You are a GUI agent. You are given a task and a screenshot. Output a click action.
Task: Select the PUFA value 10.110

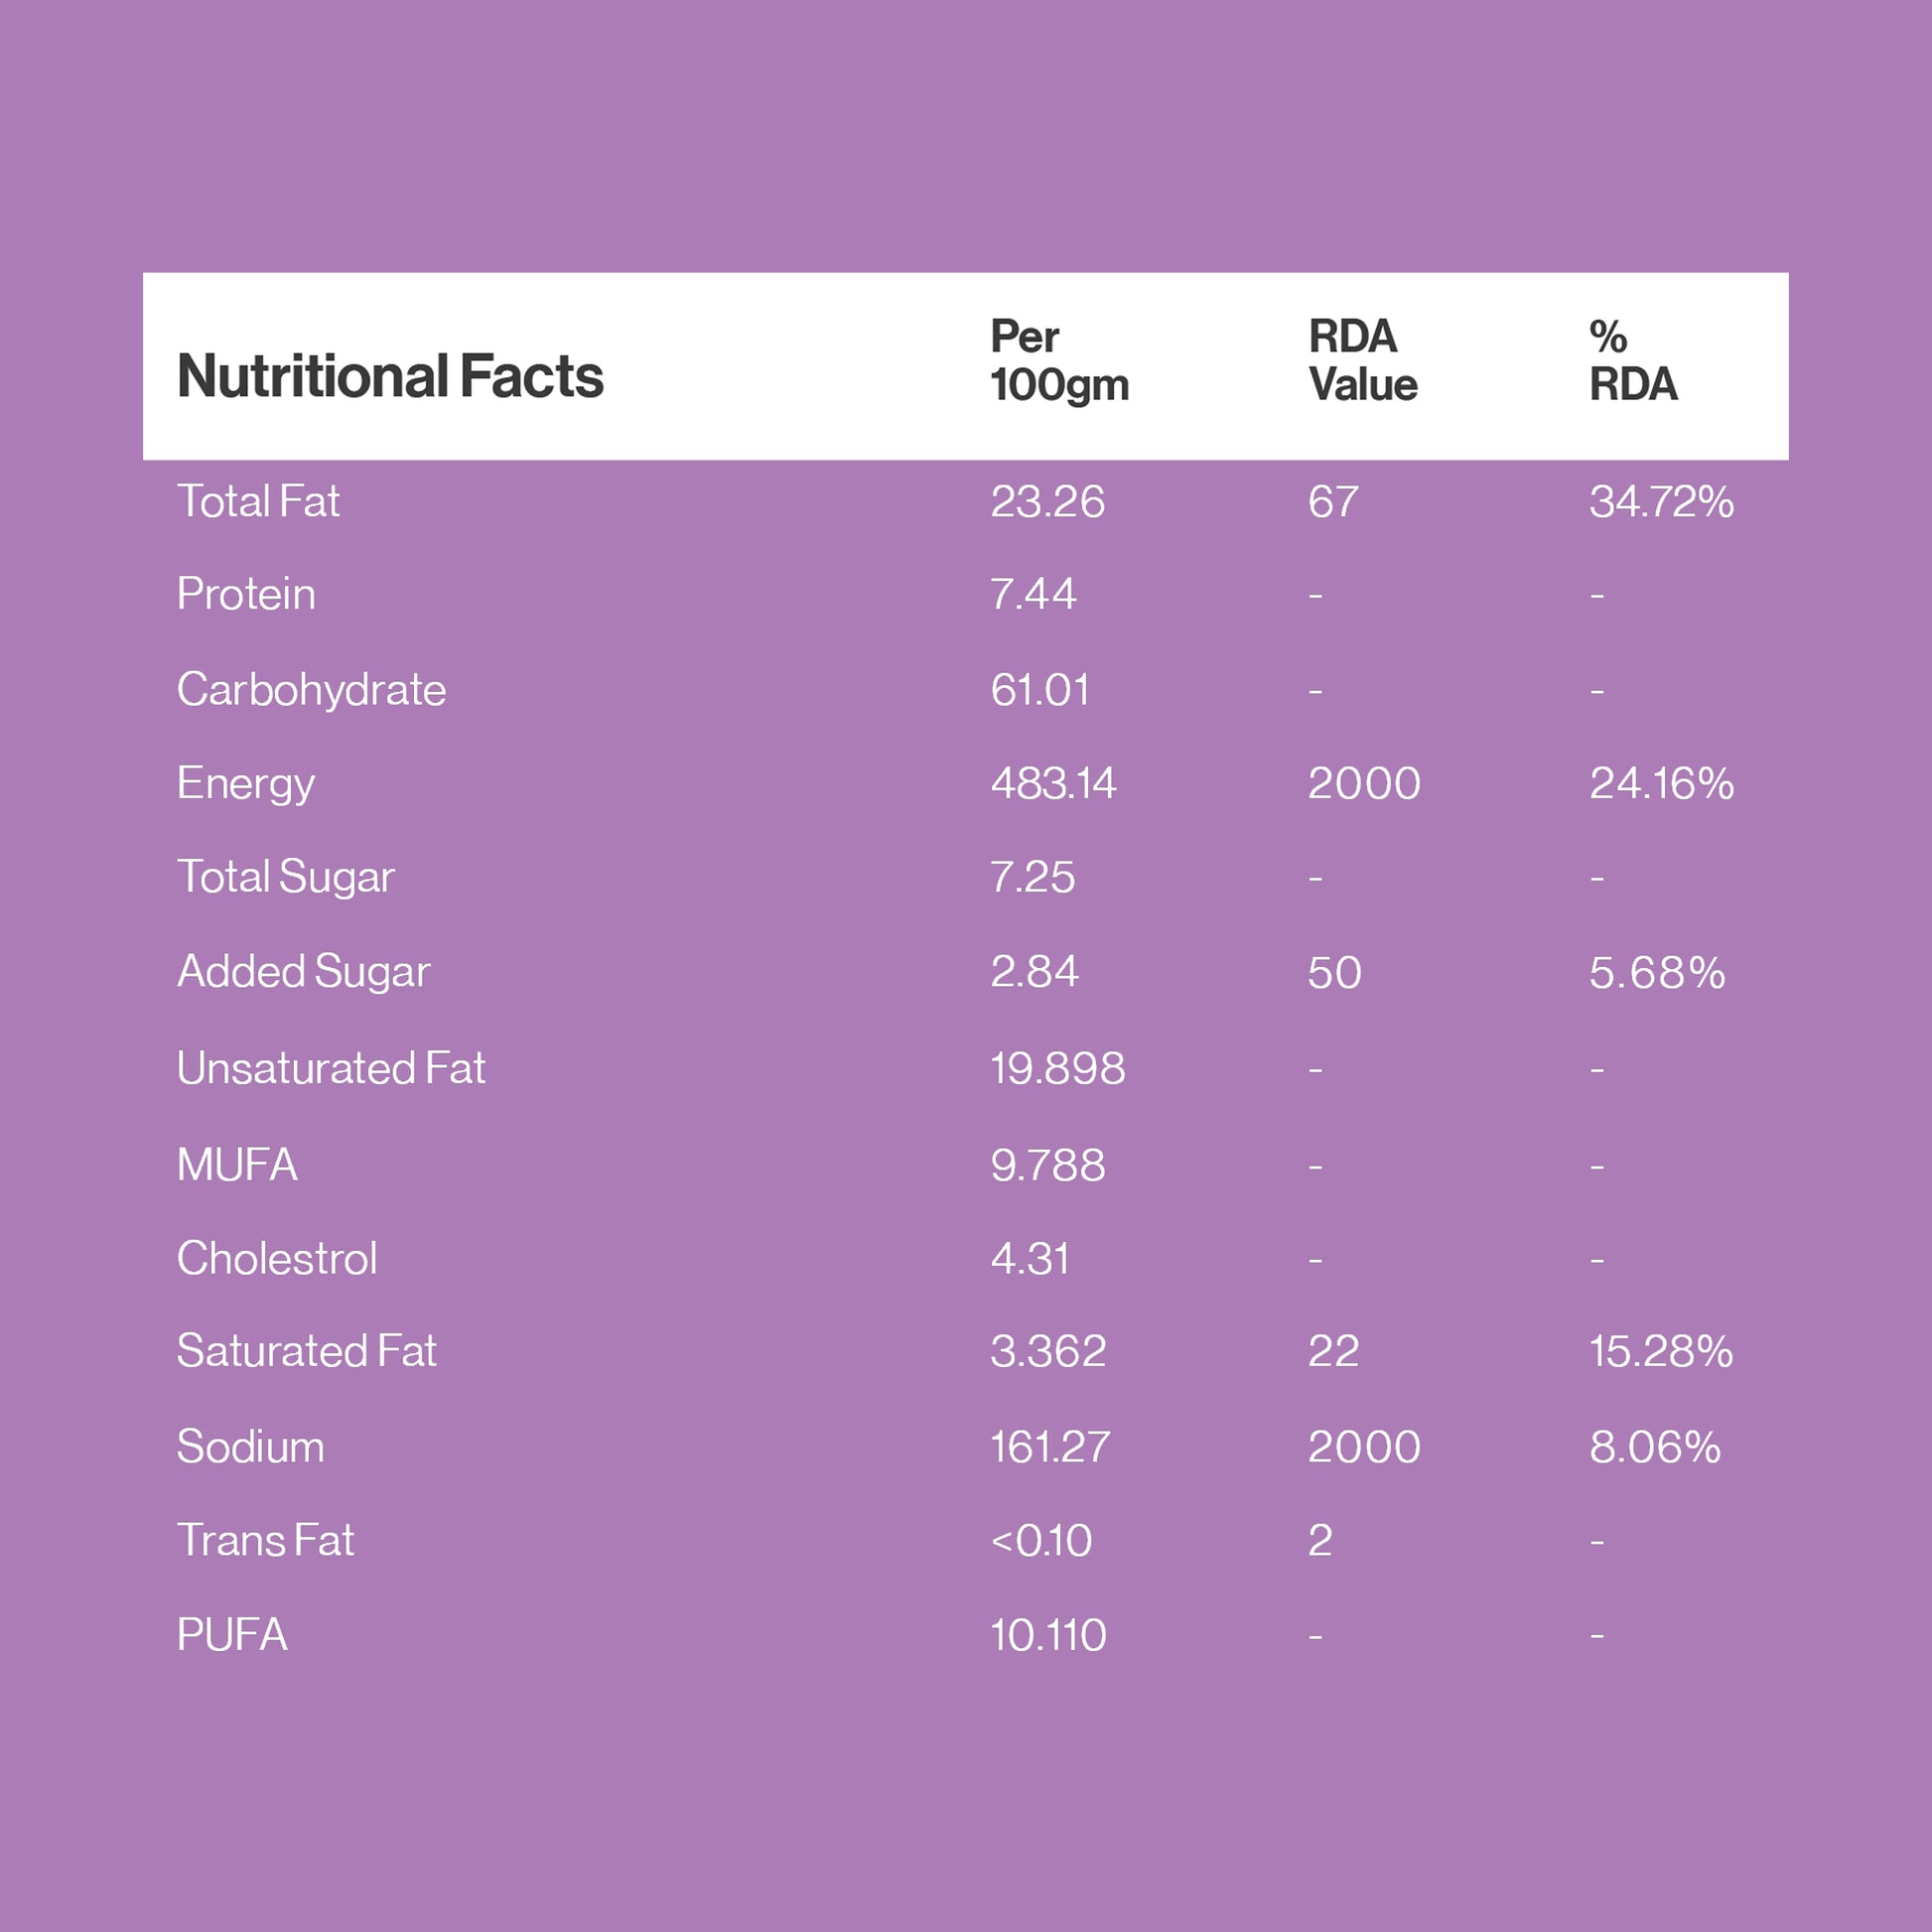coord(1047,1635)
